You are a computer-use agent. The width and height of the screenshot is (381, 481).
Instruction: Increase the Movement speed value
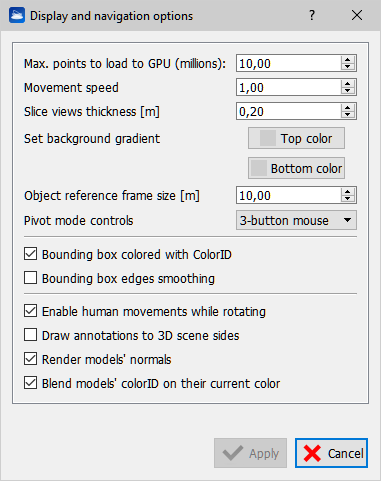pyautogui.click(x=348, y=83)
